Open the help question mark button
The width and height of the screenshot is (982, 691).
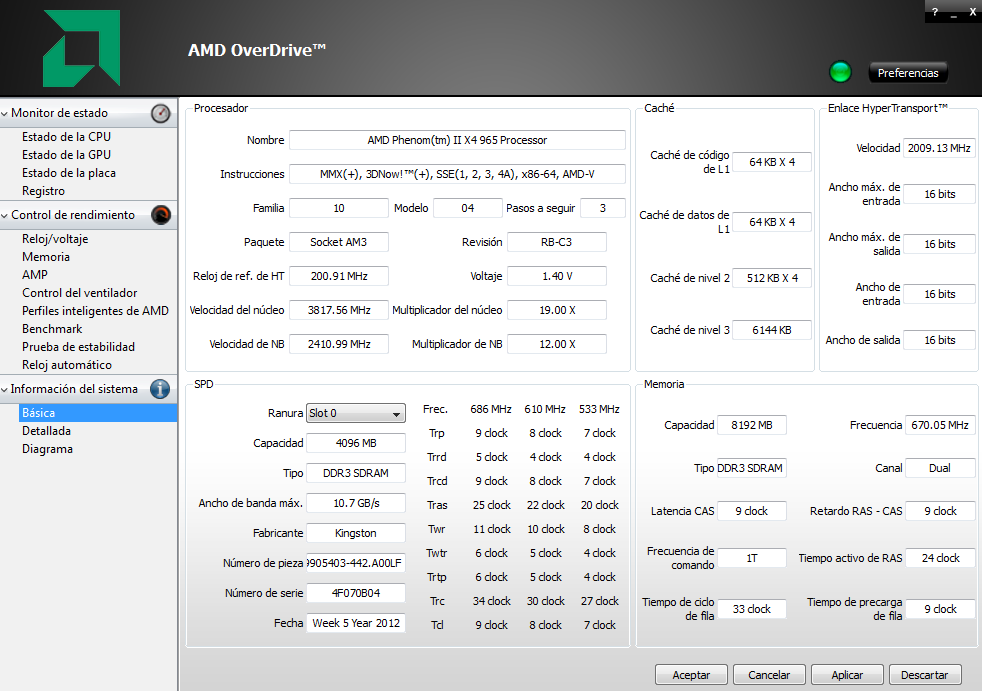pyautogui.click(x=935, y=12)
